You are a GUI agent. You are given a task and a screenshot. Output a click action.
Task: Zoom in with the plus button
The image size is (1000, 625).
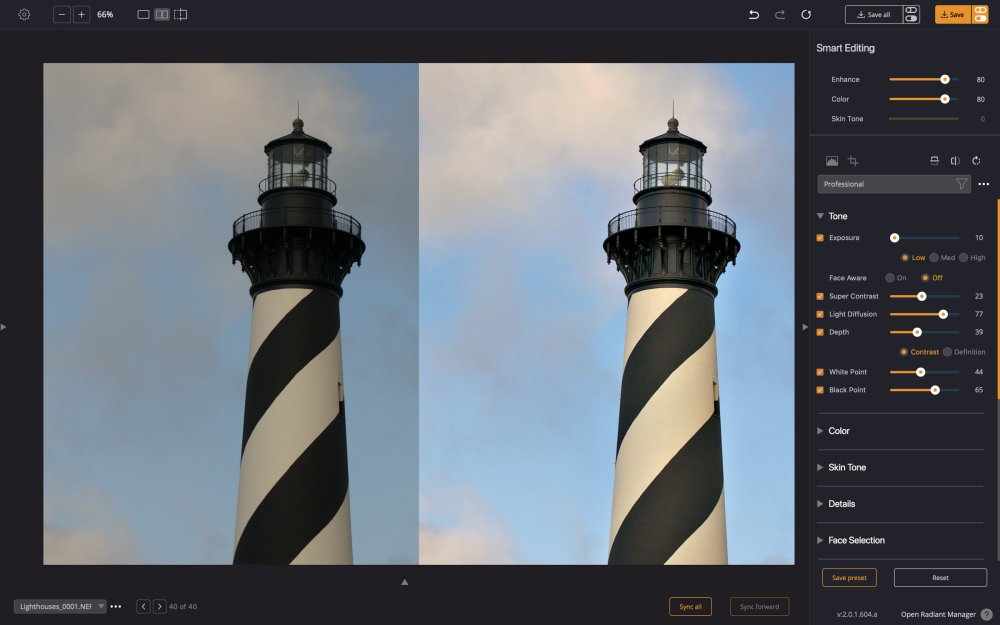click(x=82, y=14)
